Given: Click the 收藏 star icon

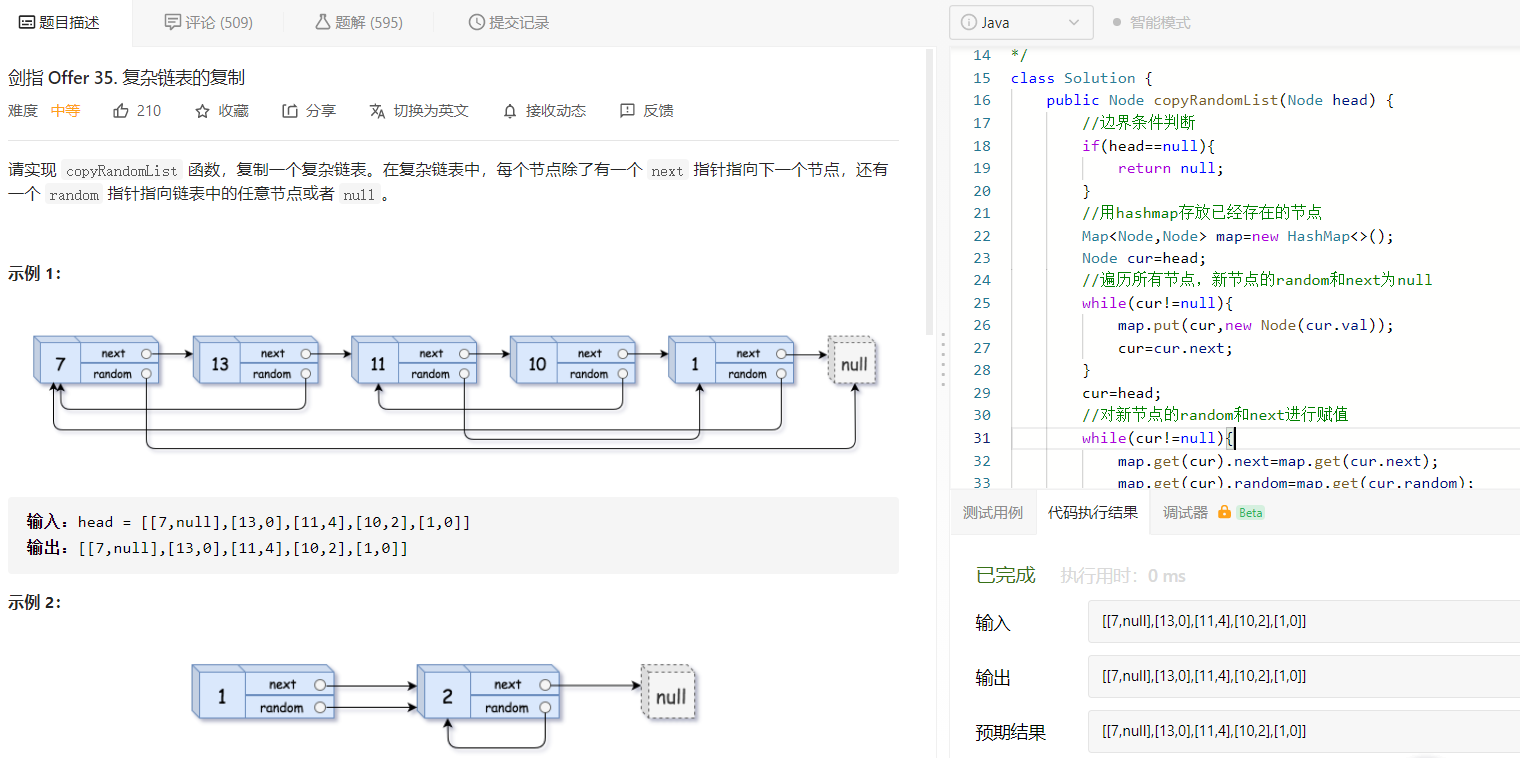Looking at the screenshot, I should (202, 111).
